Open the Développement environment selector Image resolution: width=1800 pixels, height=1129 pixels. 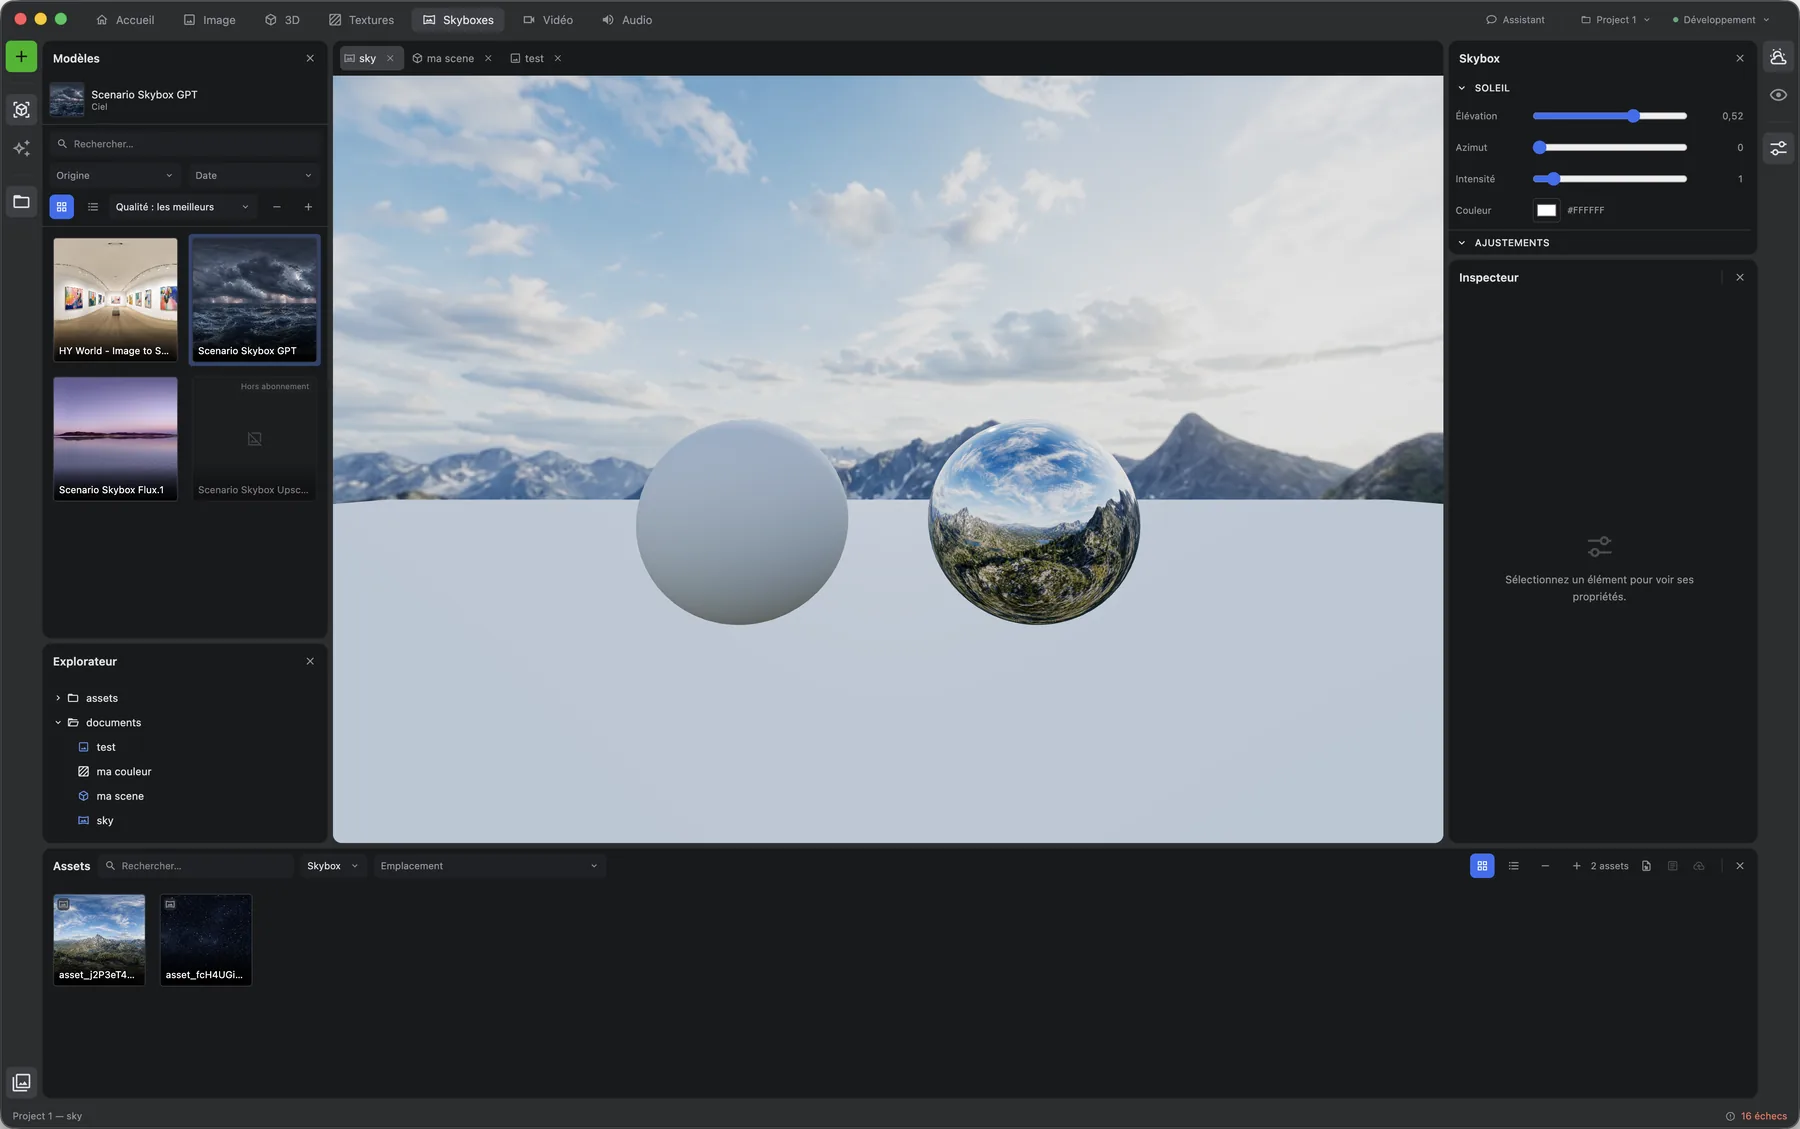pos(1721,20)
